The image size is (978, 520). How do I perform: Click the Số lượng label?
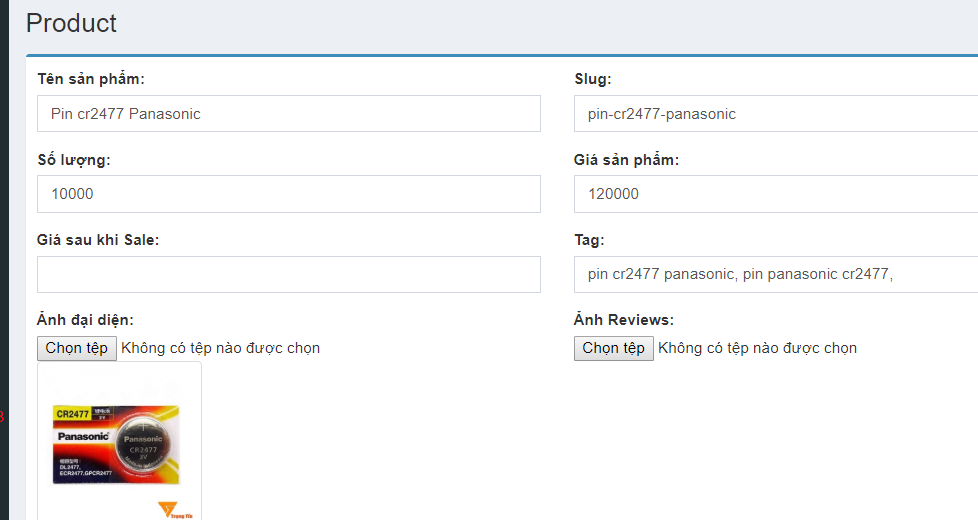point(74,160)
